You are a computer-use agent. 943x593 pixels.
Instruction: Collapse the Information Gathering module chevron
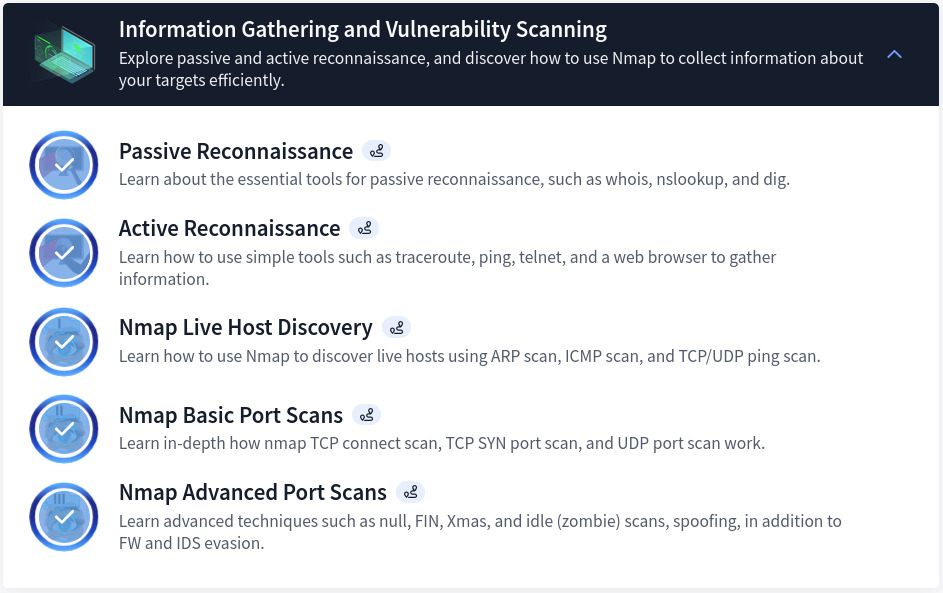(x=894, y=54)
